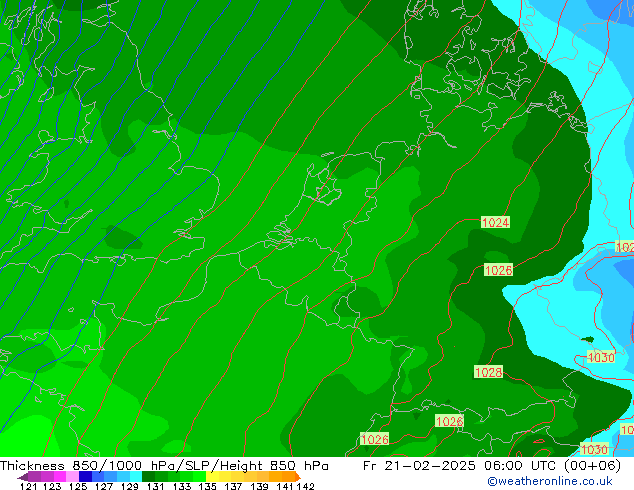
Task: Click the forecast time 'Fr 21-02-2025 06:00 UTC (00+06)'
Action: click(x=492, y=466)
